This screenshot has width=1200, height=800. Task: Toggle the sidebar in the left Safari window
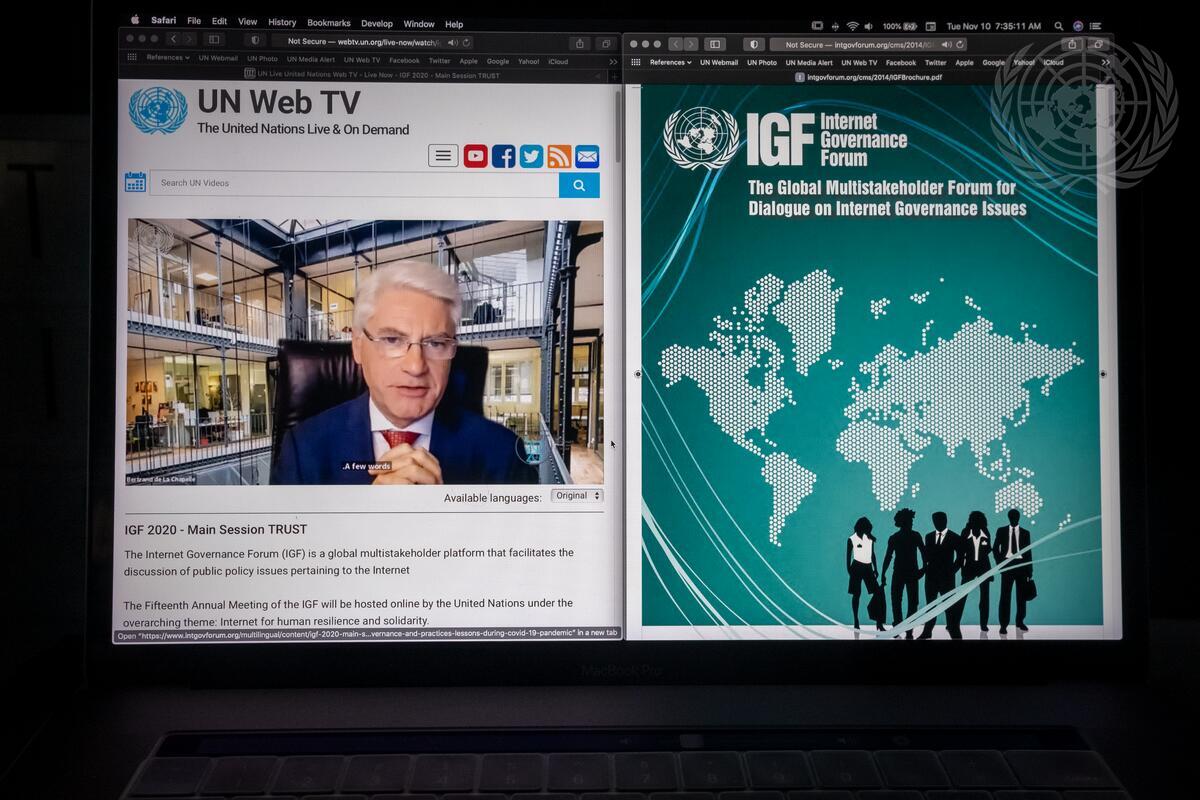(x=213, y=40)
